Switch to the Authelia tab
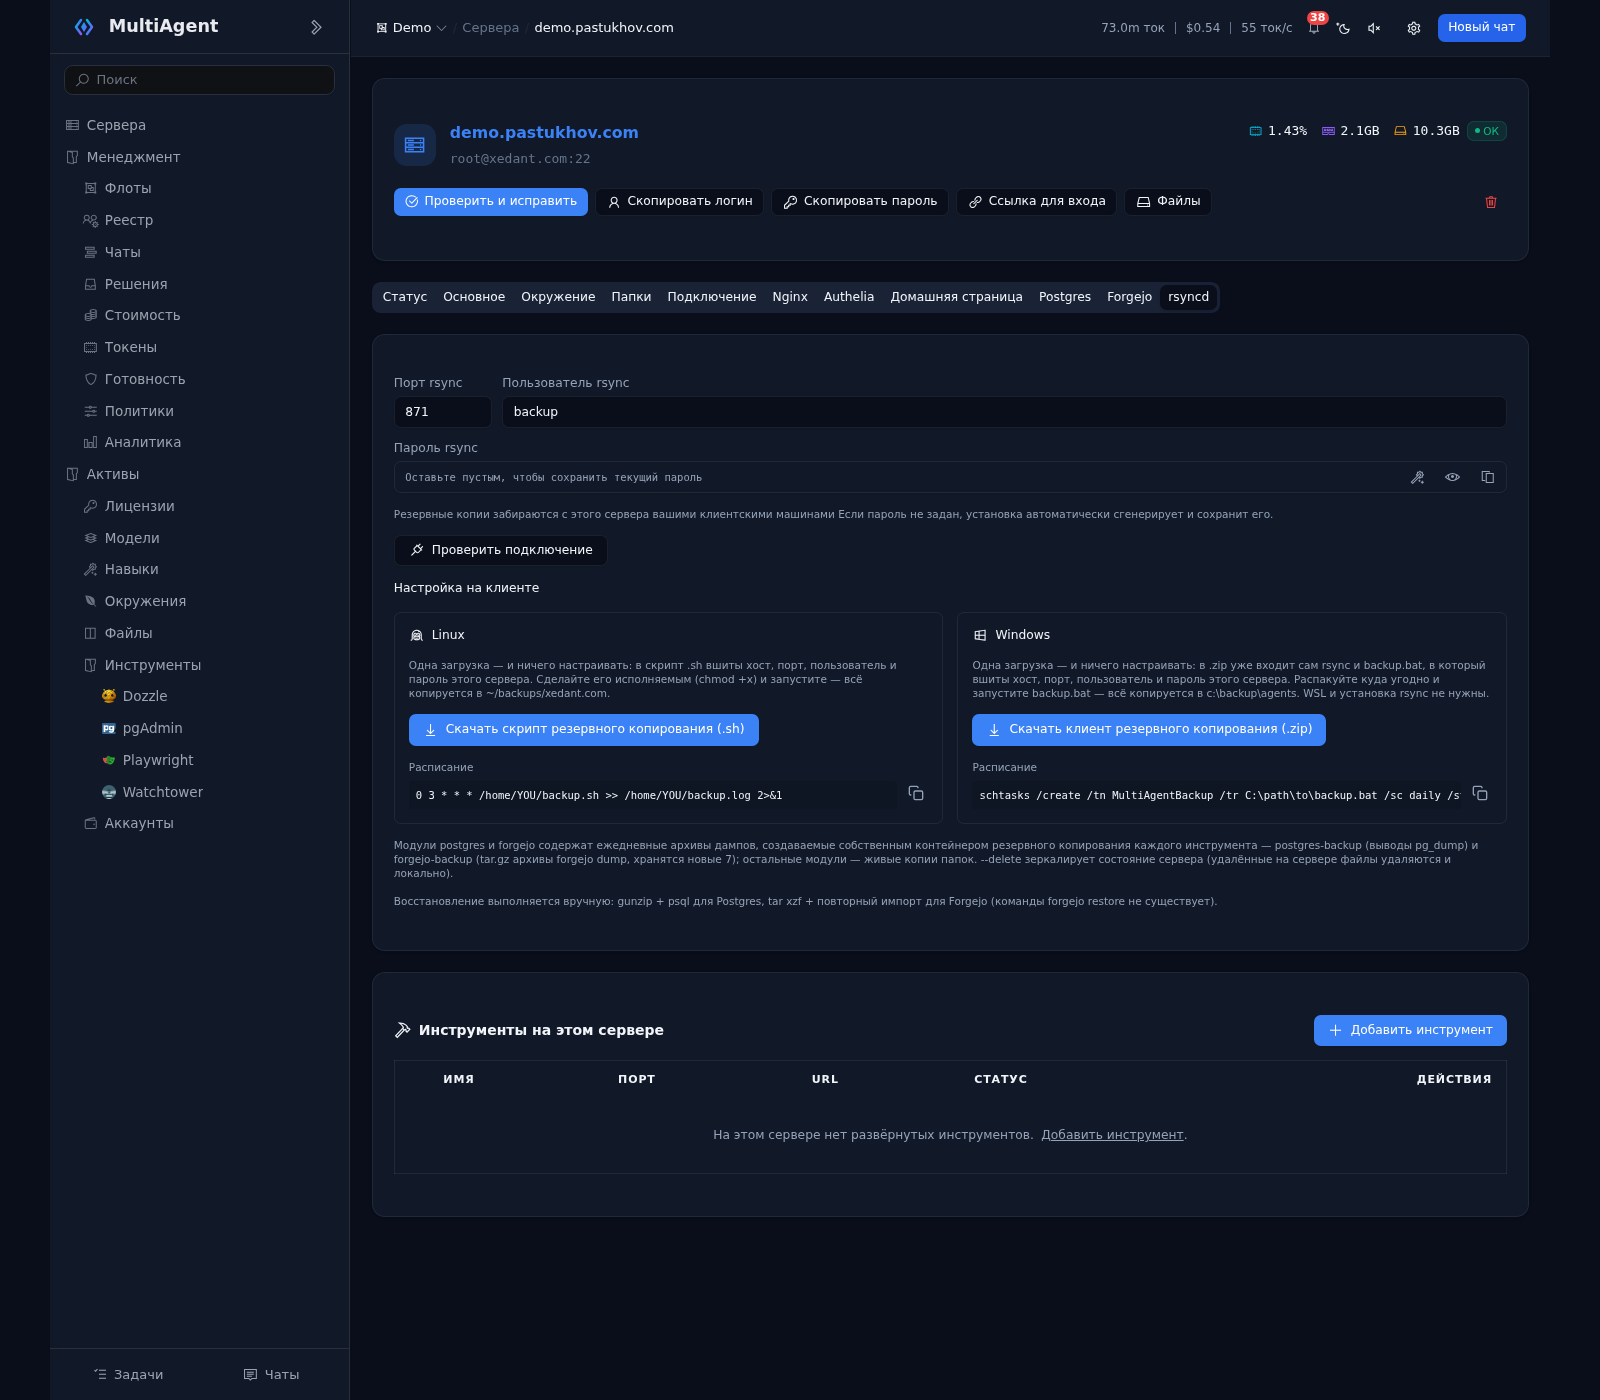Viewport: 1600px width, 1400px height. click(849, 297)
